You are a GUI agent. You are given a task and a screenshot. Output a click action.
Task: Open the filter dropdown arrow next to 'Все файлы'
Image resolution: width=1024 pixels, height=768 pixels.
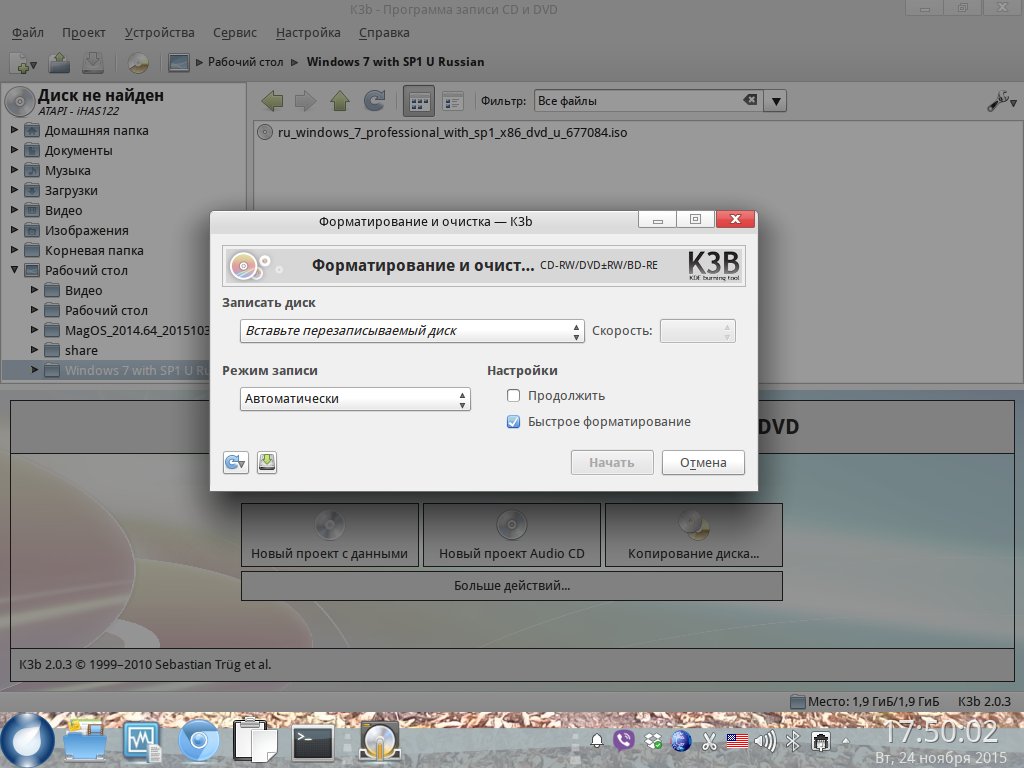775,101
